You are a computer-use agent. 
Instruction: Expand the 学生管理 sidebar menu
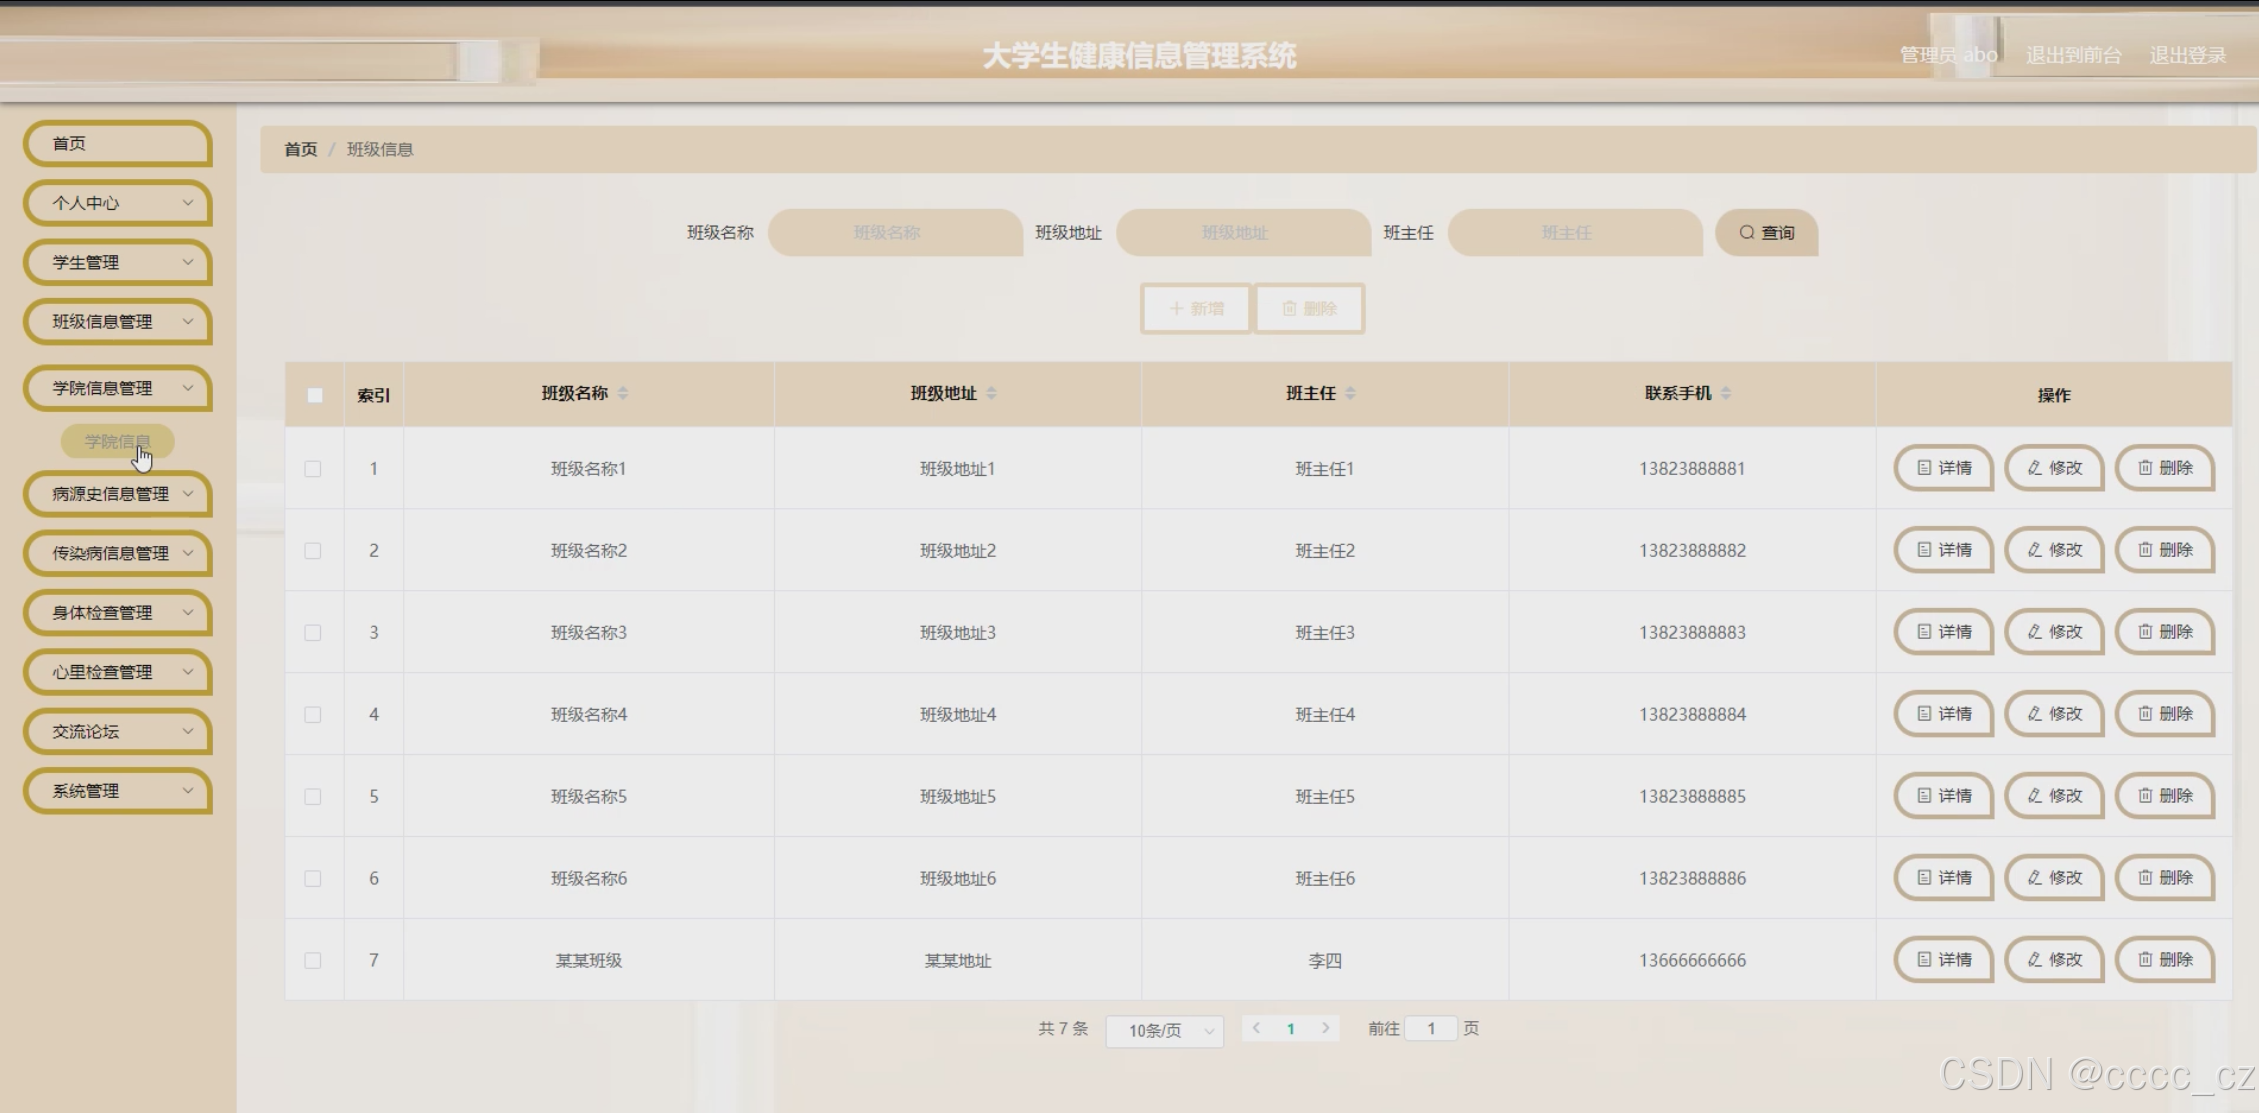tap(117, 262)
